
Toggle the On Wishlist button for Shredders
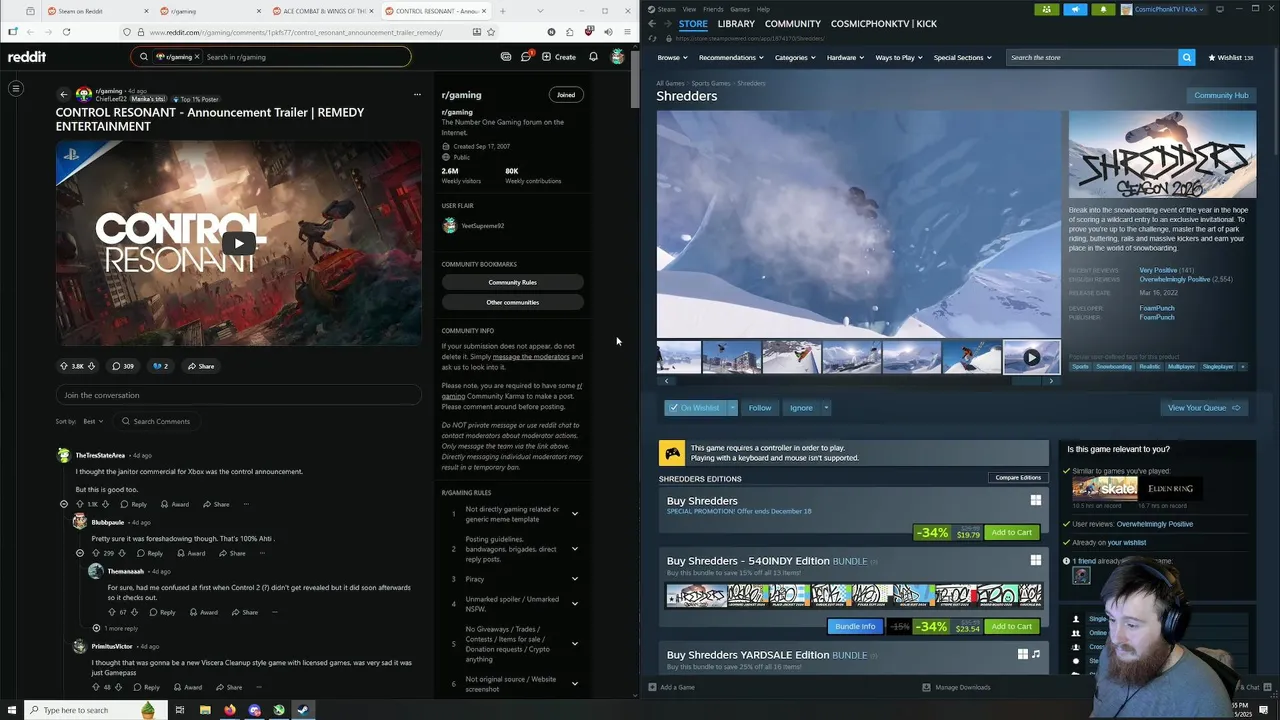tap(695, 408)
